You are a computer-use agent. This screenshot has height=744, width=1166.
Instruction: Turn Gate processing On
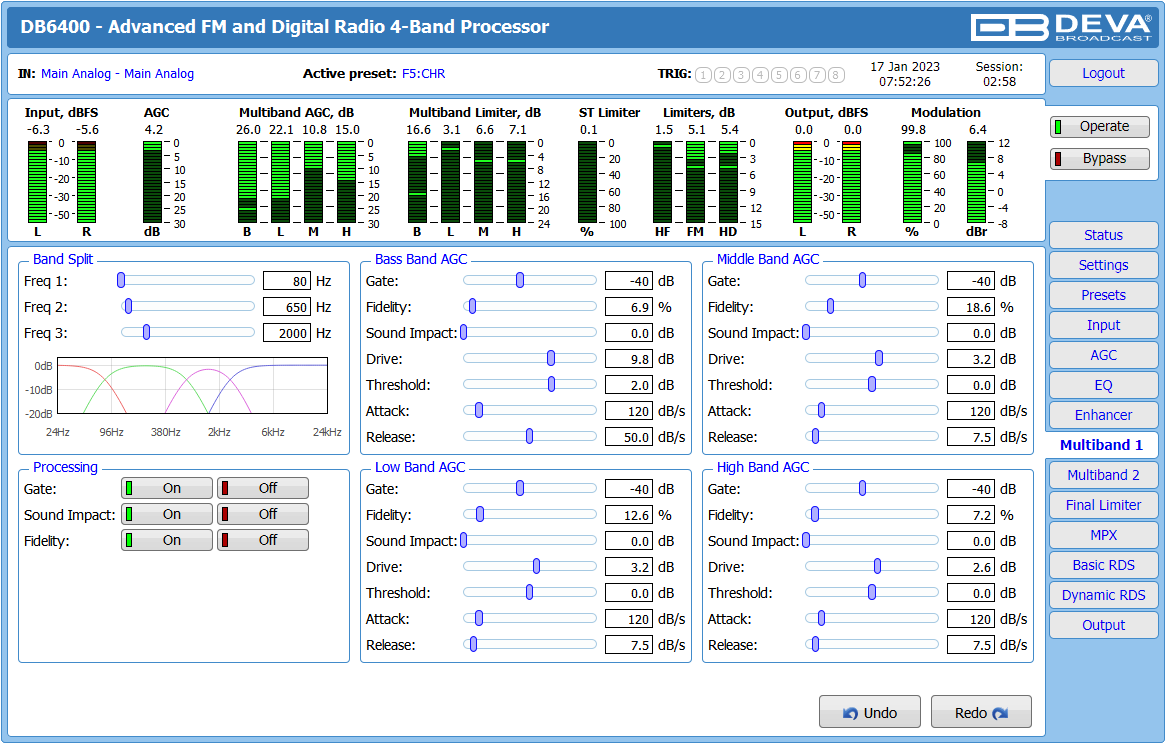pyautogui.click(x=167, y=488)
